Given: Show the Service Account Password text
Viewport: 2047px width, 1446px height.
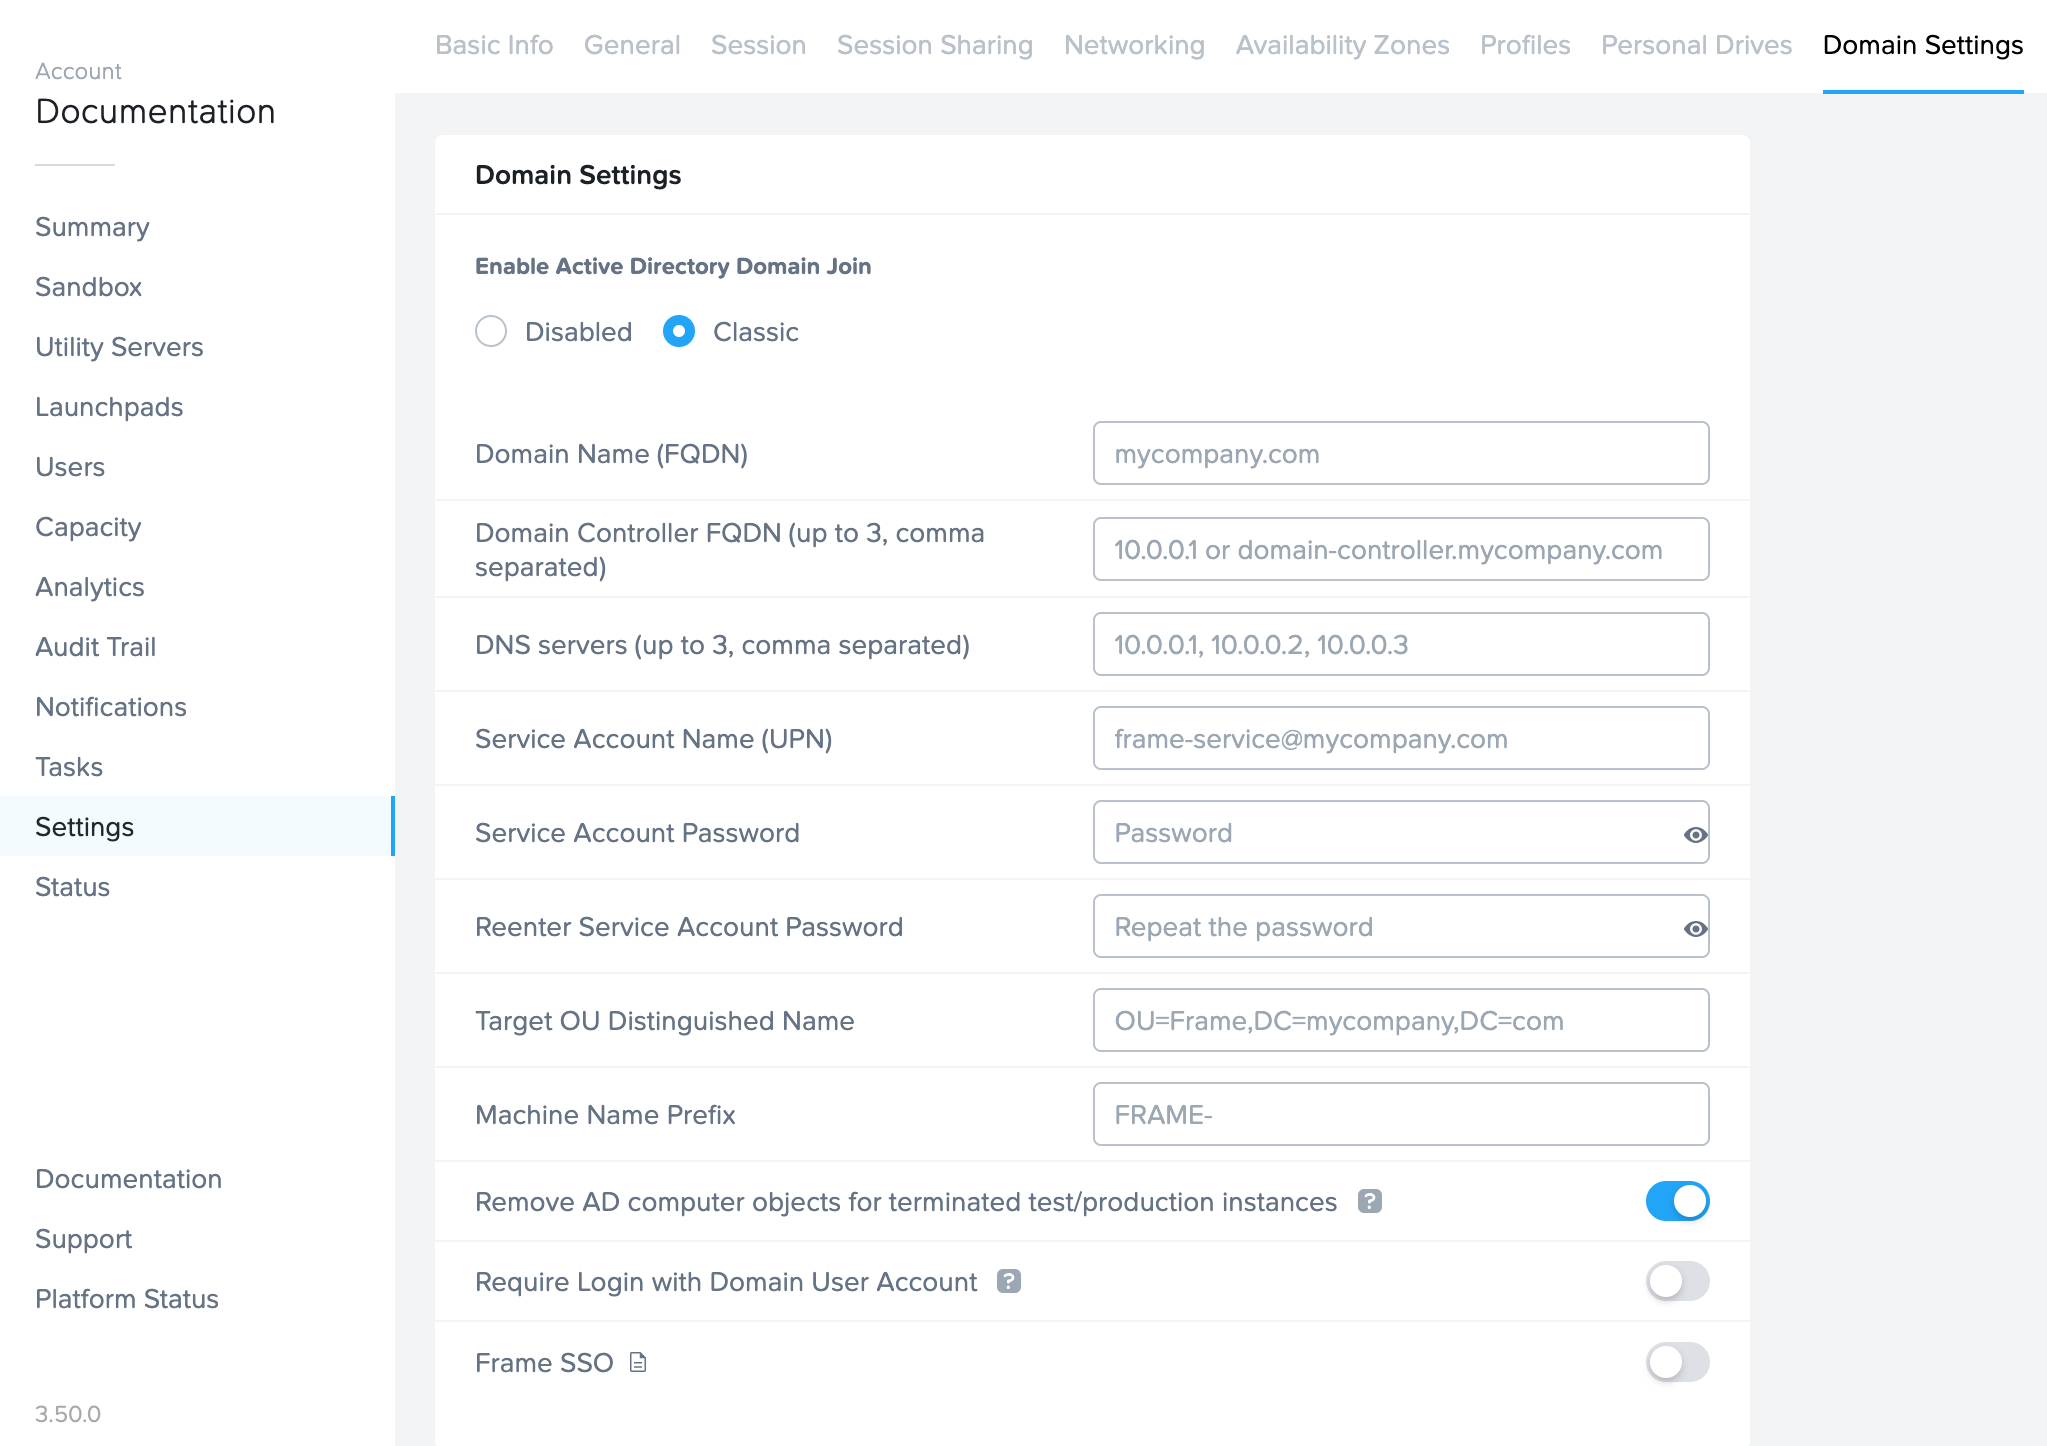Looking at the screenshot, I should (x=1695, y=834).
